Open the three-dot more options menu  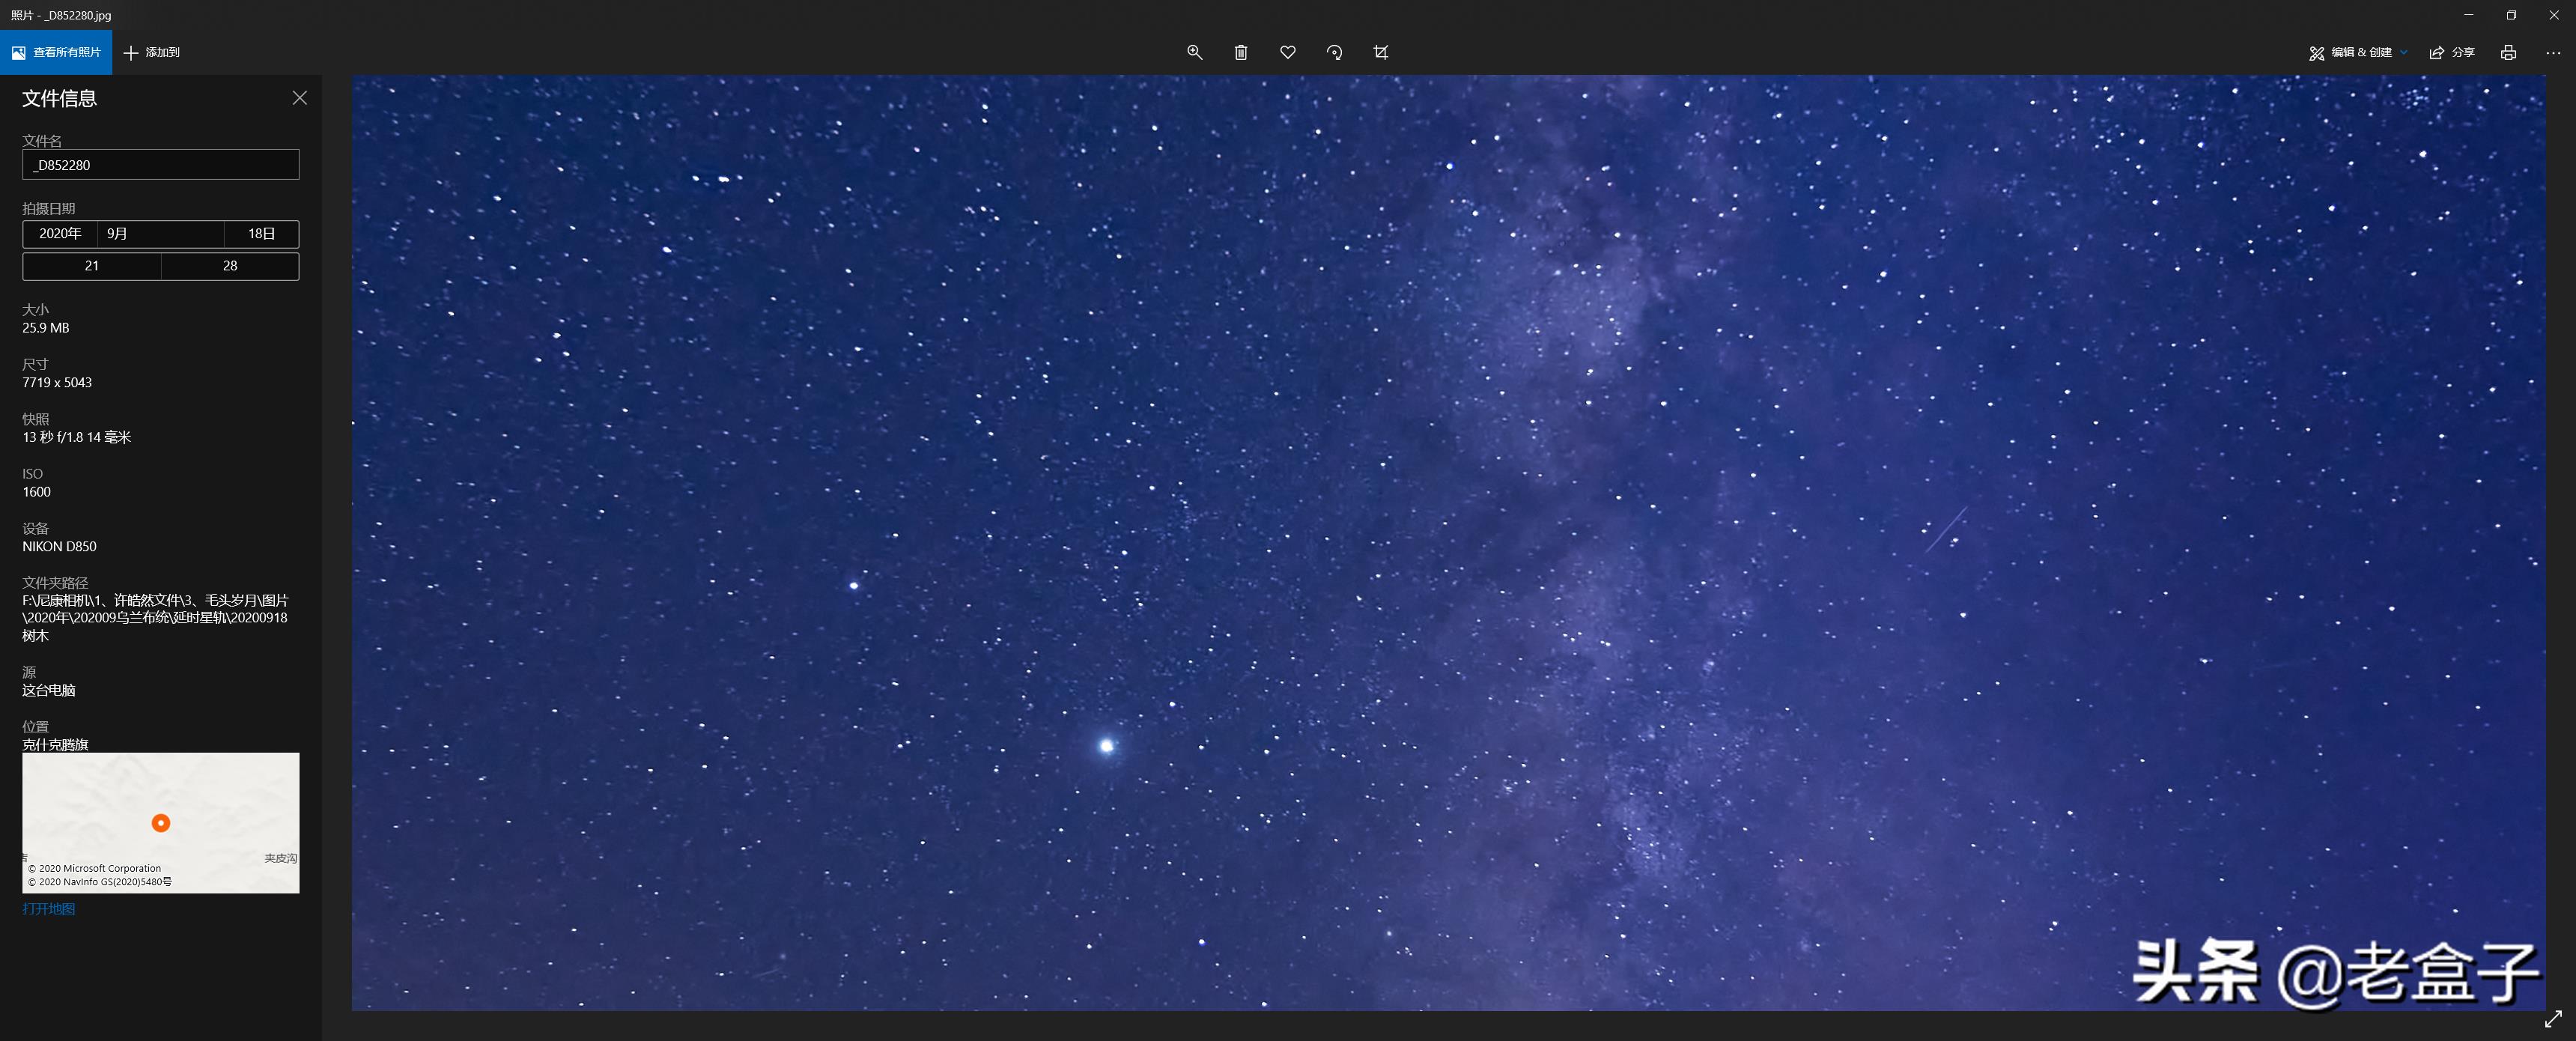[2553, 52]
